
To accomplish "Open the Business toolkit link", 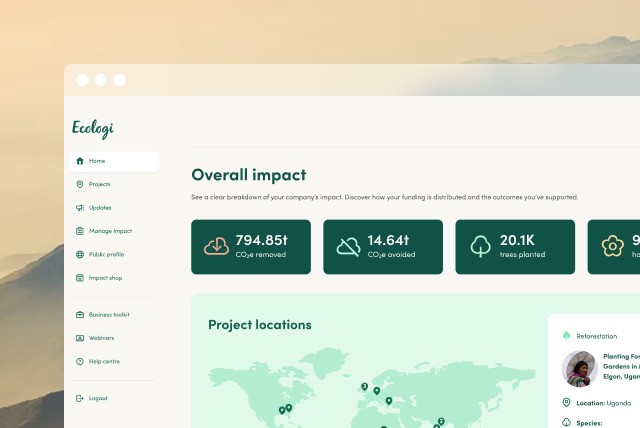I will [109, 315].
